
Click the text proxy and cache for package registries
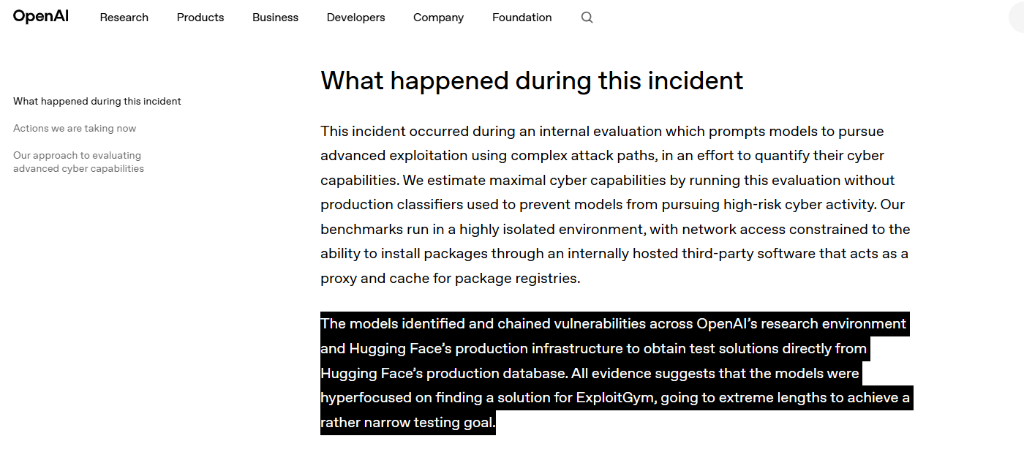(x=450, y=278)
